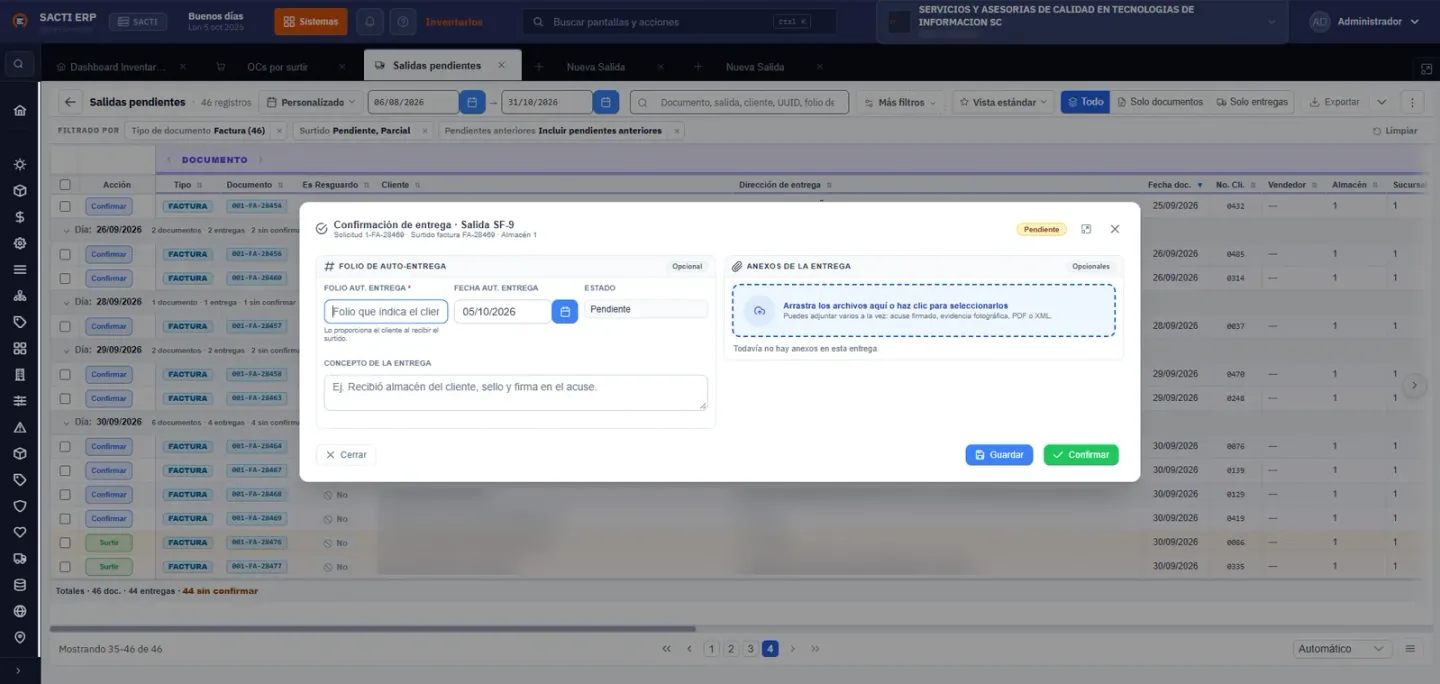The image size is (1440, 684).
Task: Check the row checkbox for invoice 001-FA-28457
Action: point(65,326)
